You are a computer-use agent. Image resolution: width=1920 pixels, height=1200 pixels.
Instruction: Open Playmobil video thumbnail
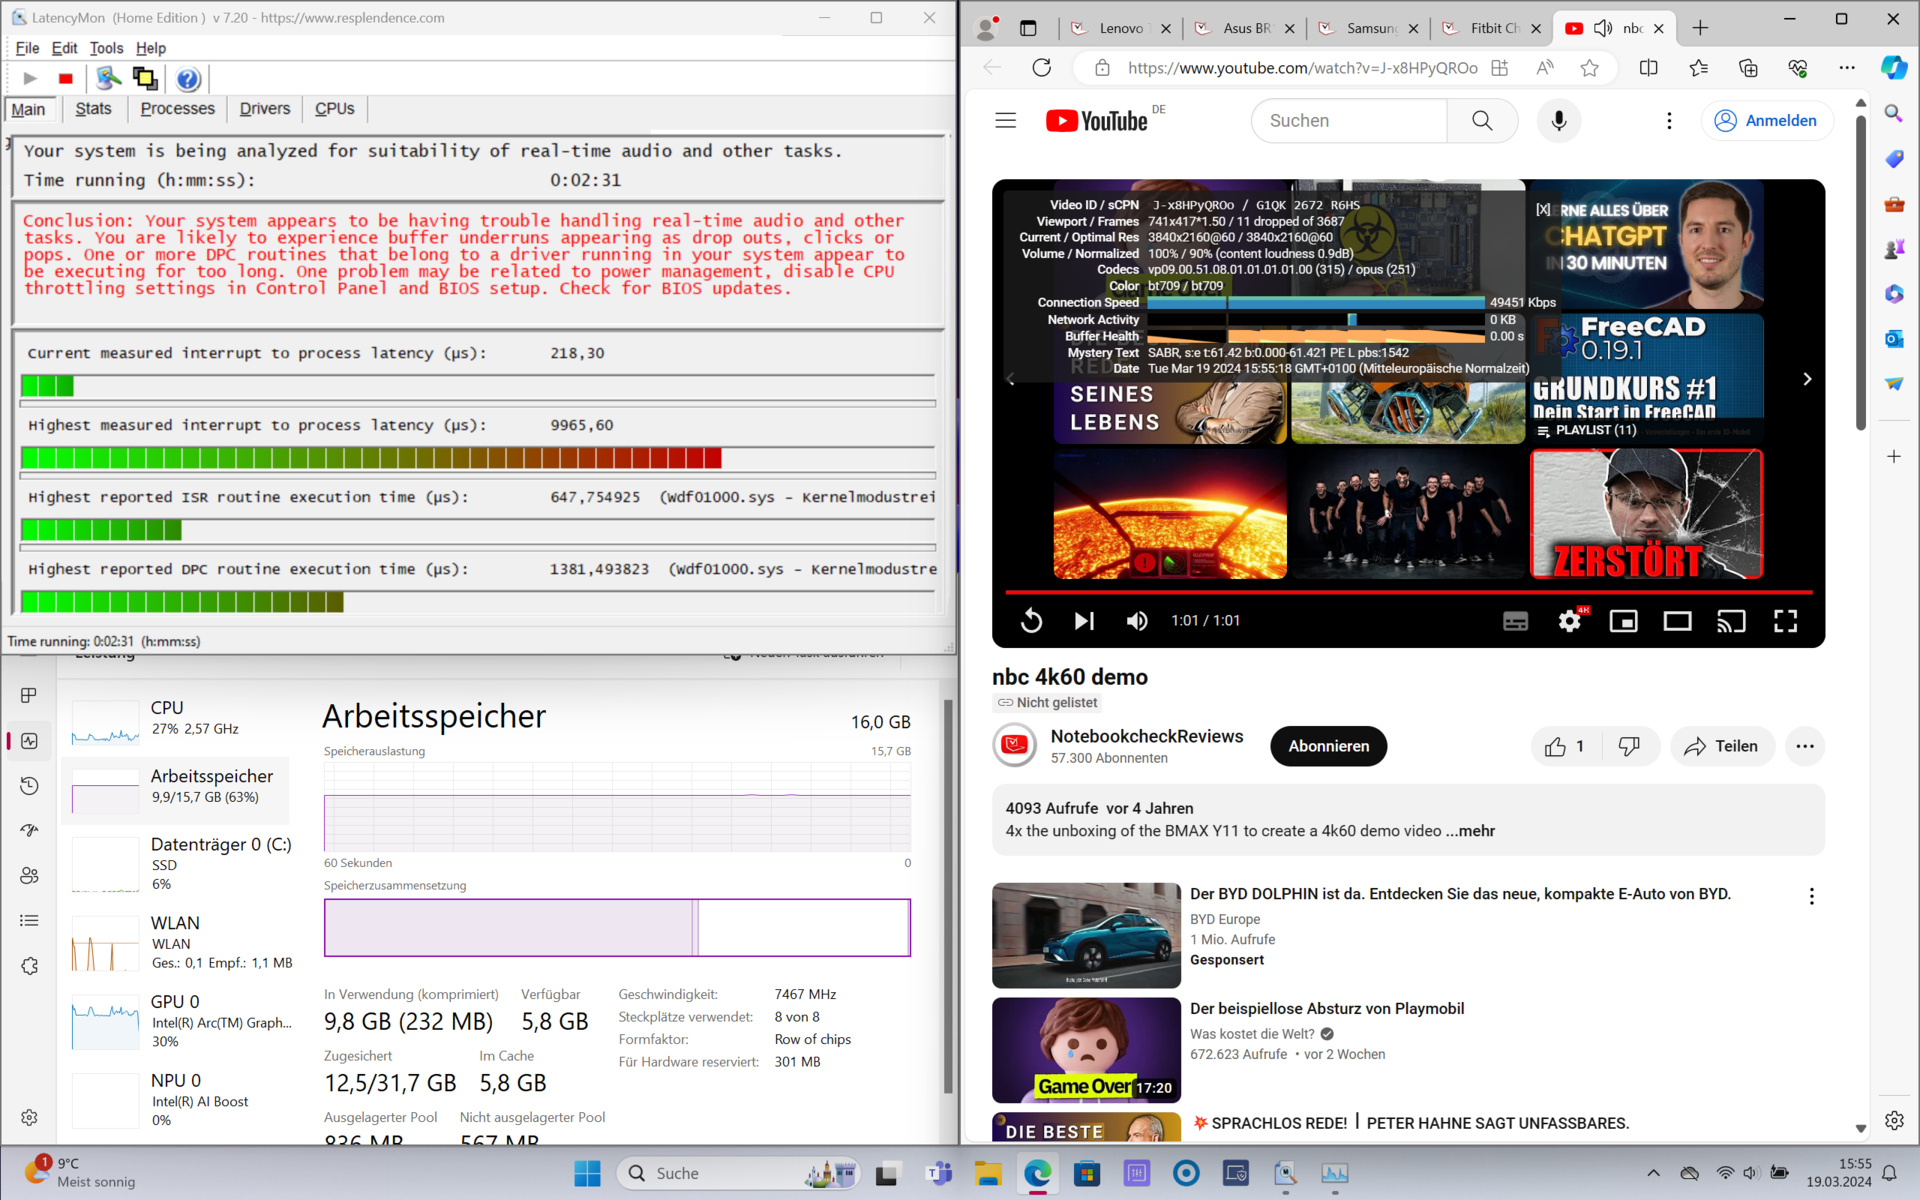[x=1086, y=1050]
